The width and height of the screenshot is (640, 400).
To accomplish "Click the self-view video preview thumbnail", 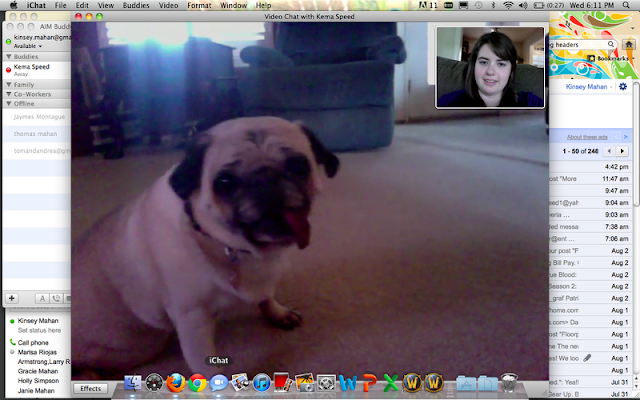I will [x=490, y=67].
